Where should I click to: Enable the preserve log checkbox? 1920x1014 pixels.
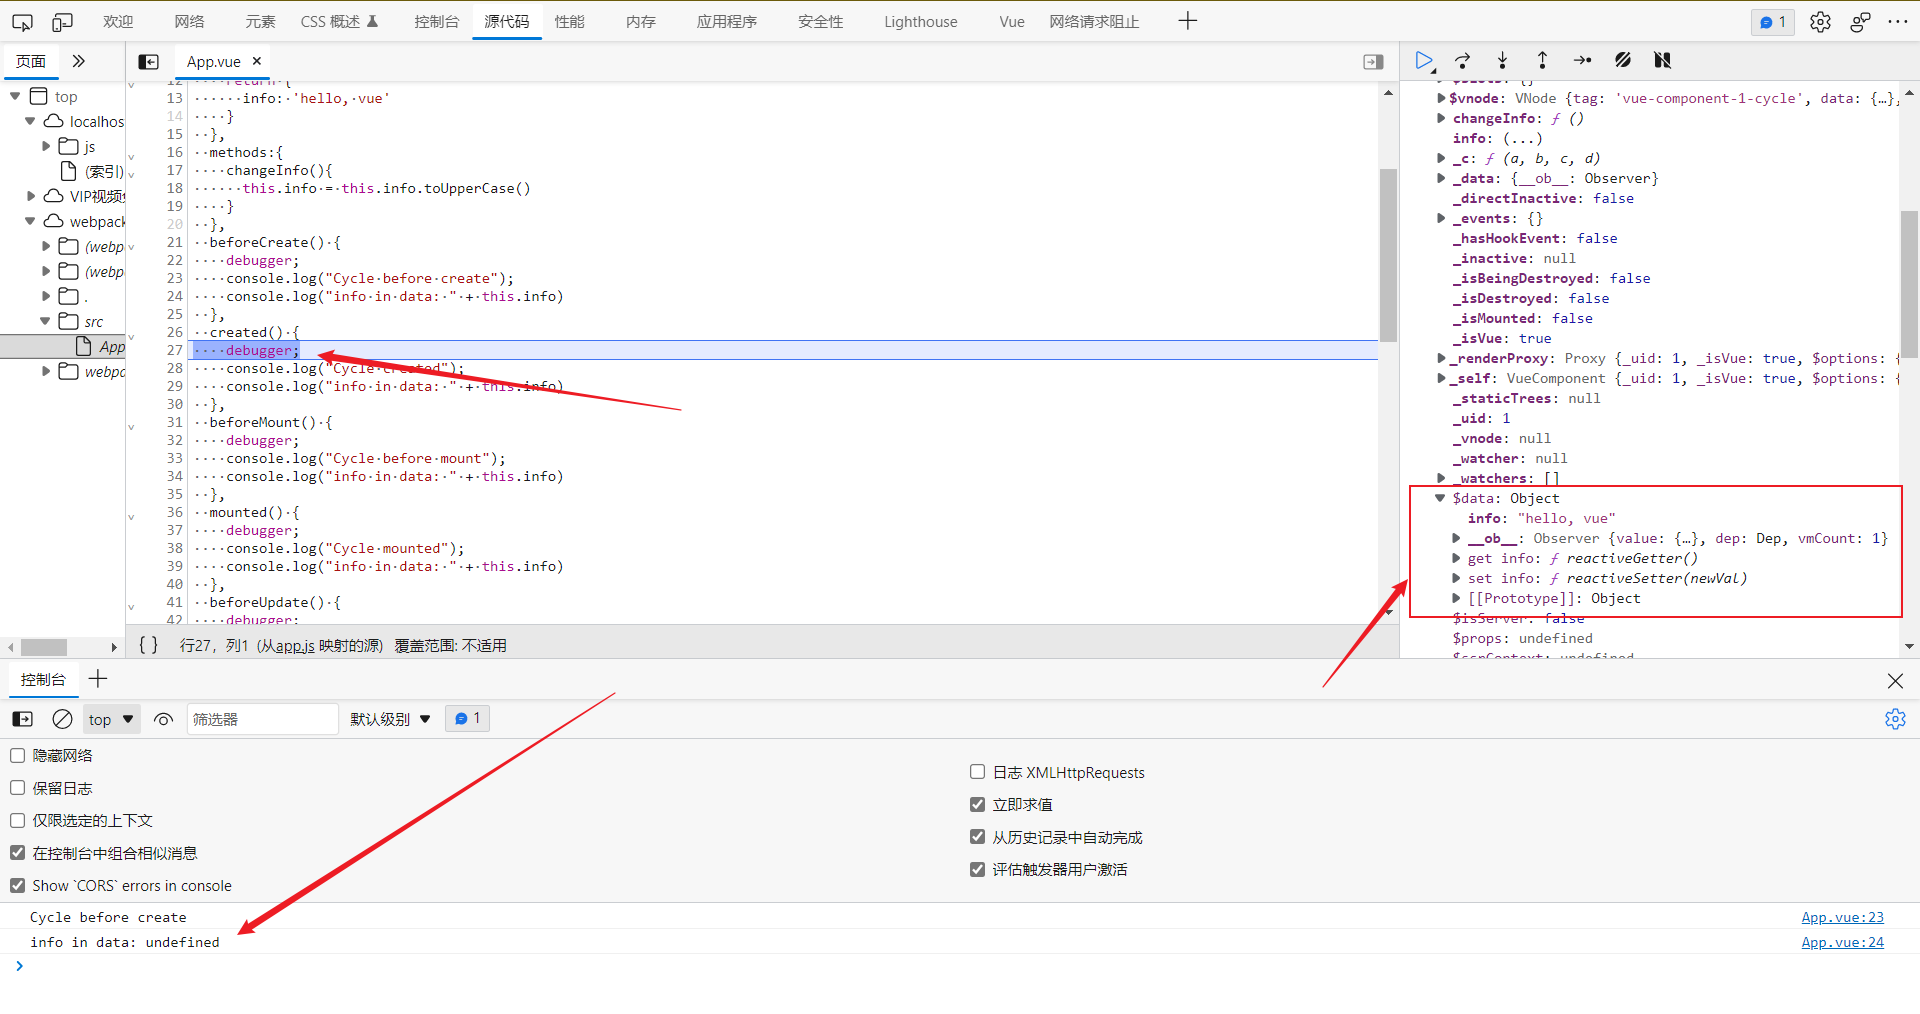click(x=18, y=788)
